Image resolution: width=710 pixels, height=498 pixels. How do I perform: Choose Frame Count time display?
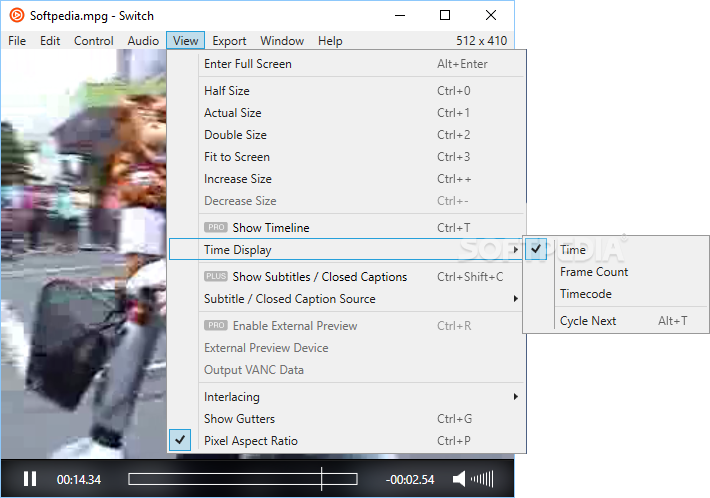point(617,272)
